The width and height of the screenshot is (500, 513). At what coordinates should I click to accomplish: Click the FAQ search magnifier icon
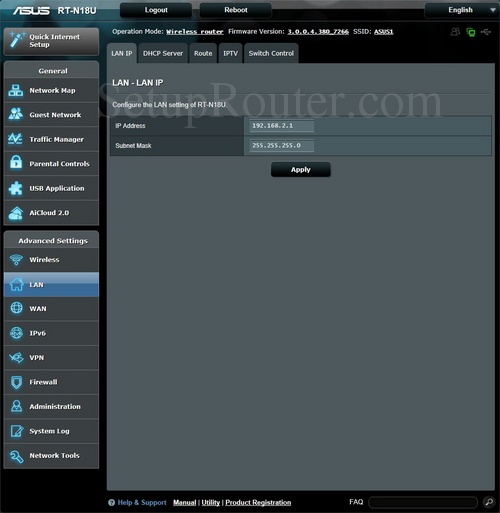[489, 502]
